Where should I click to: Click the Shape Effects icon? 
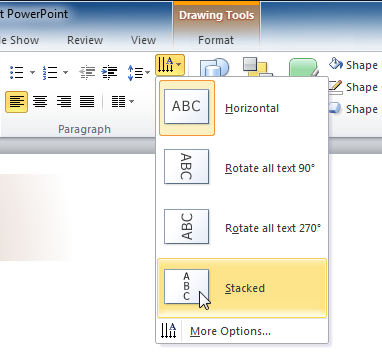[x=335, y=109]
